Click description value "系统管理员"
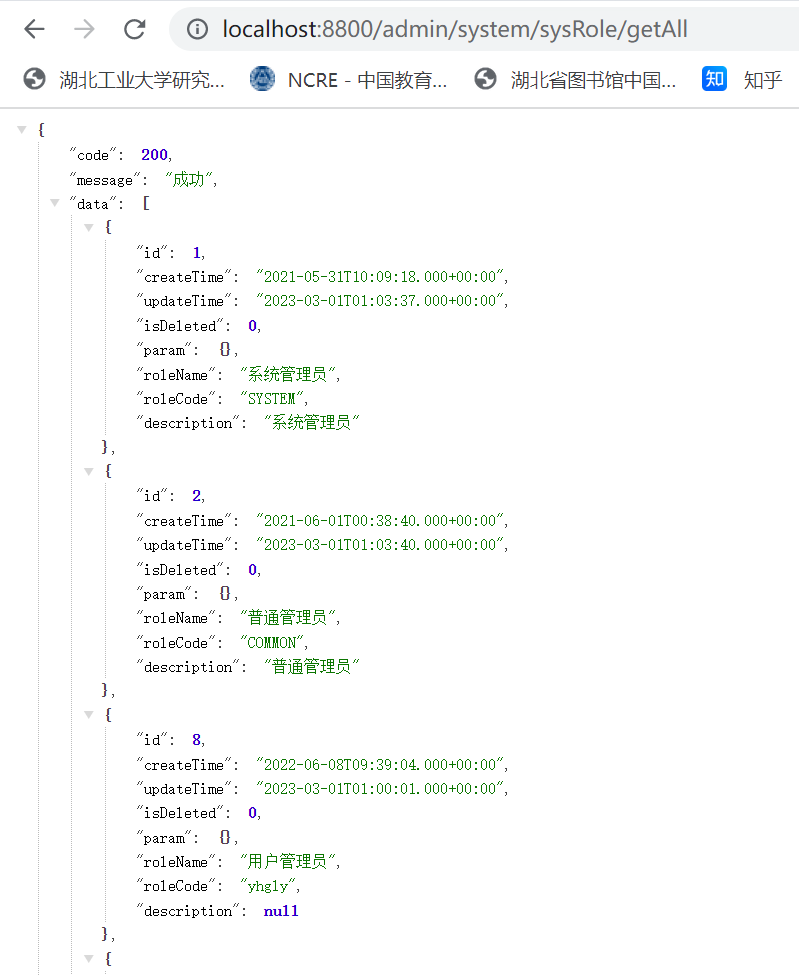 point(312,423)
